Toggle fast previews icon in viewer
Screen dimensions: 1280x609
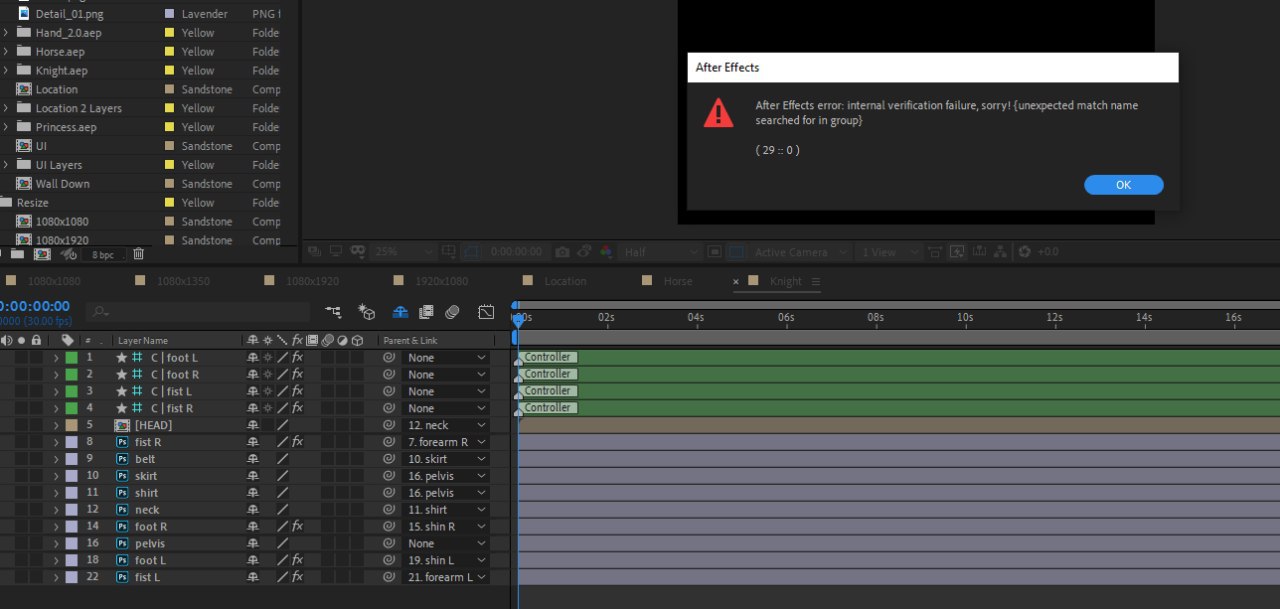pos(957,252)
